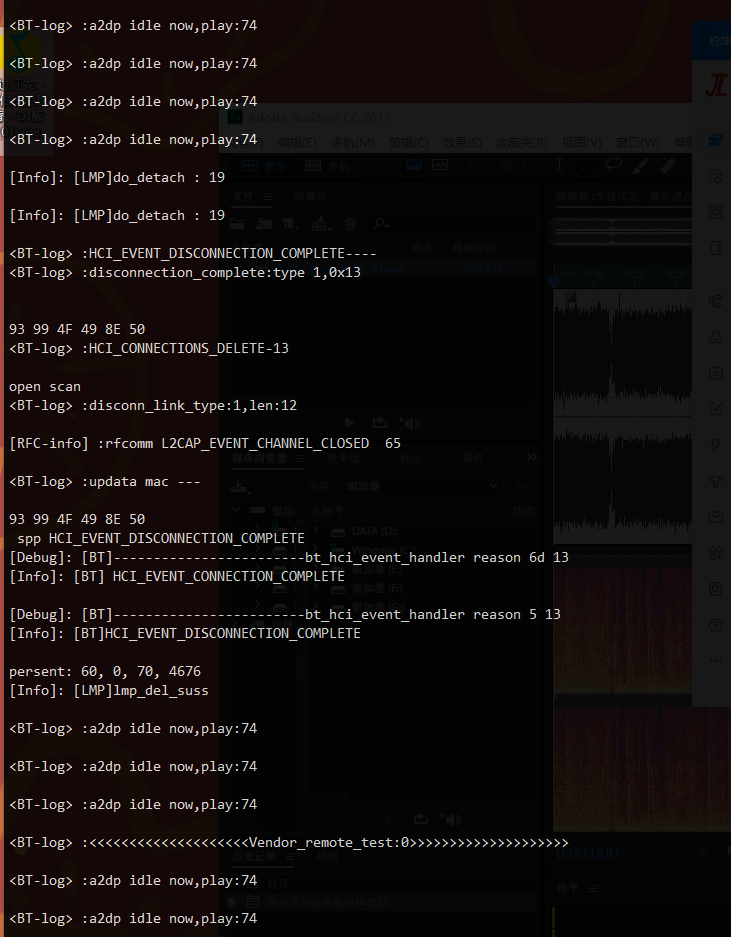Viewport: 731px width, 937px height.
Task: Switch to the 历史记录 tab
Action: click(x=254, y=856)
